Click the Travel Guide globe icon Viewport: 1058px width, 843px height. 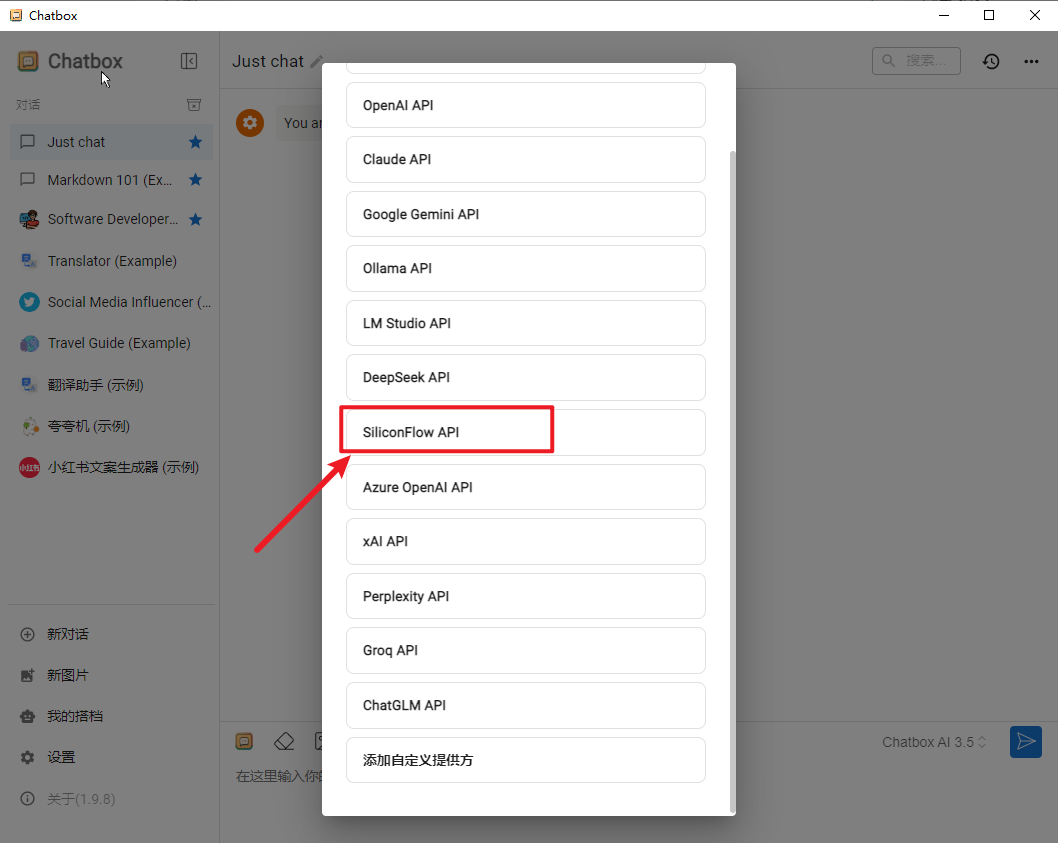(29, 344)
